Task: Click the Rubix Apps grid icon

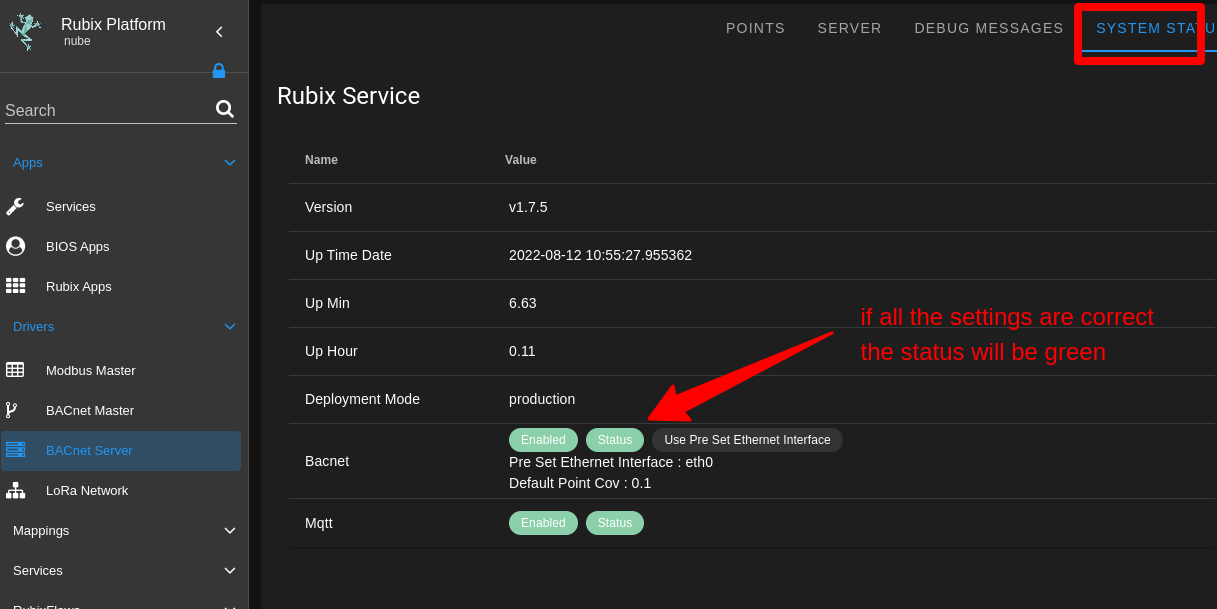Action: pyautogui.click(x=15, y=286)
